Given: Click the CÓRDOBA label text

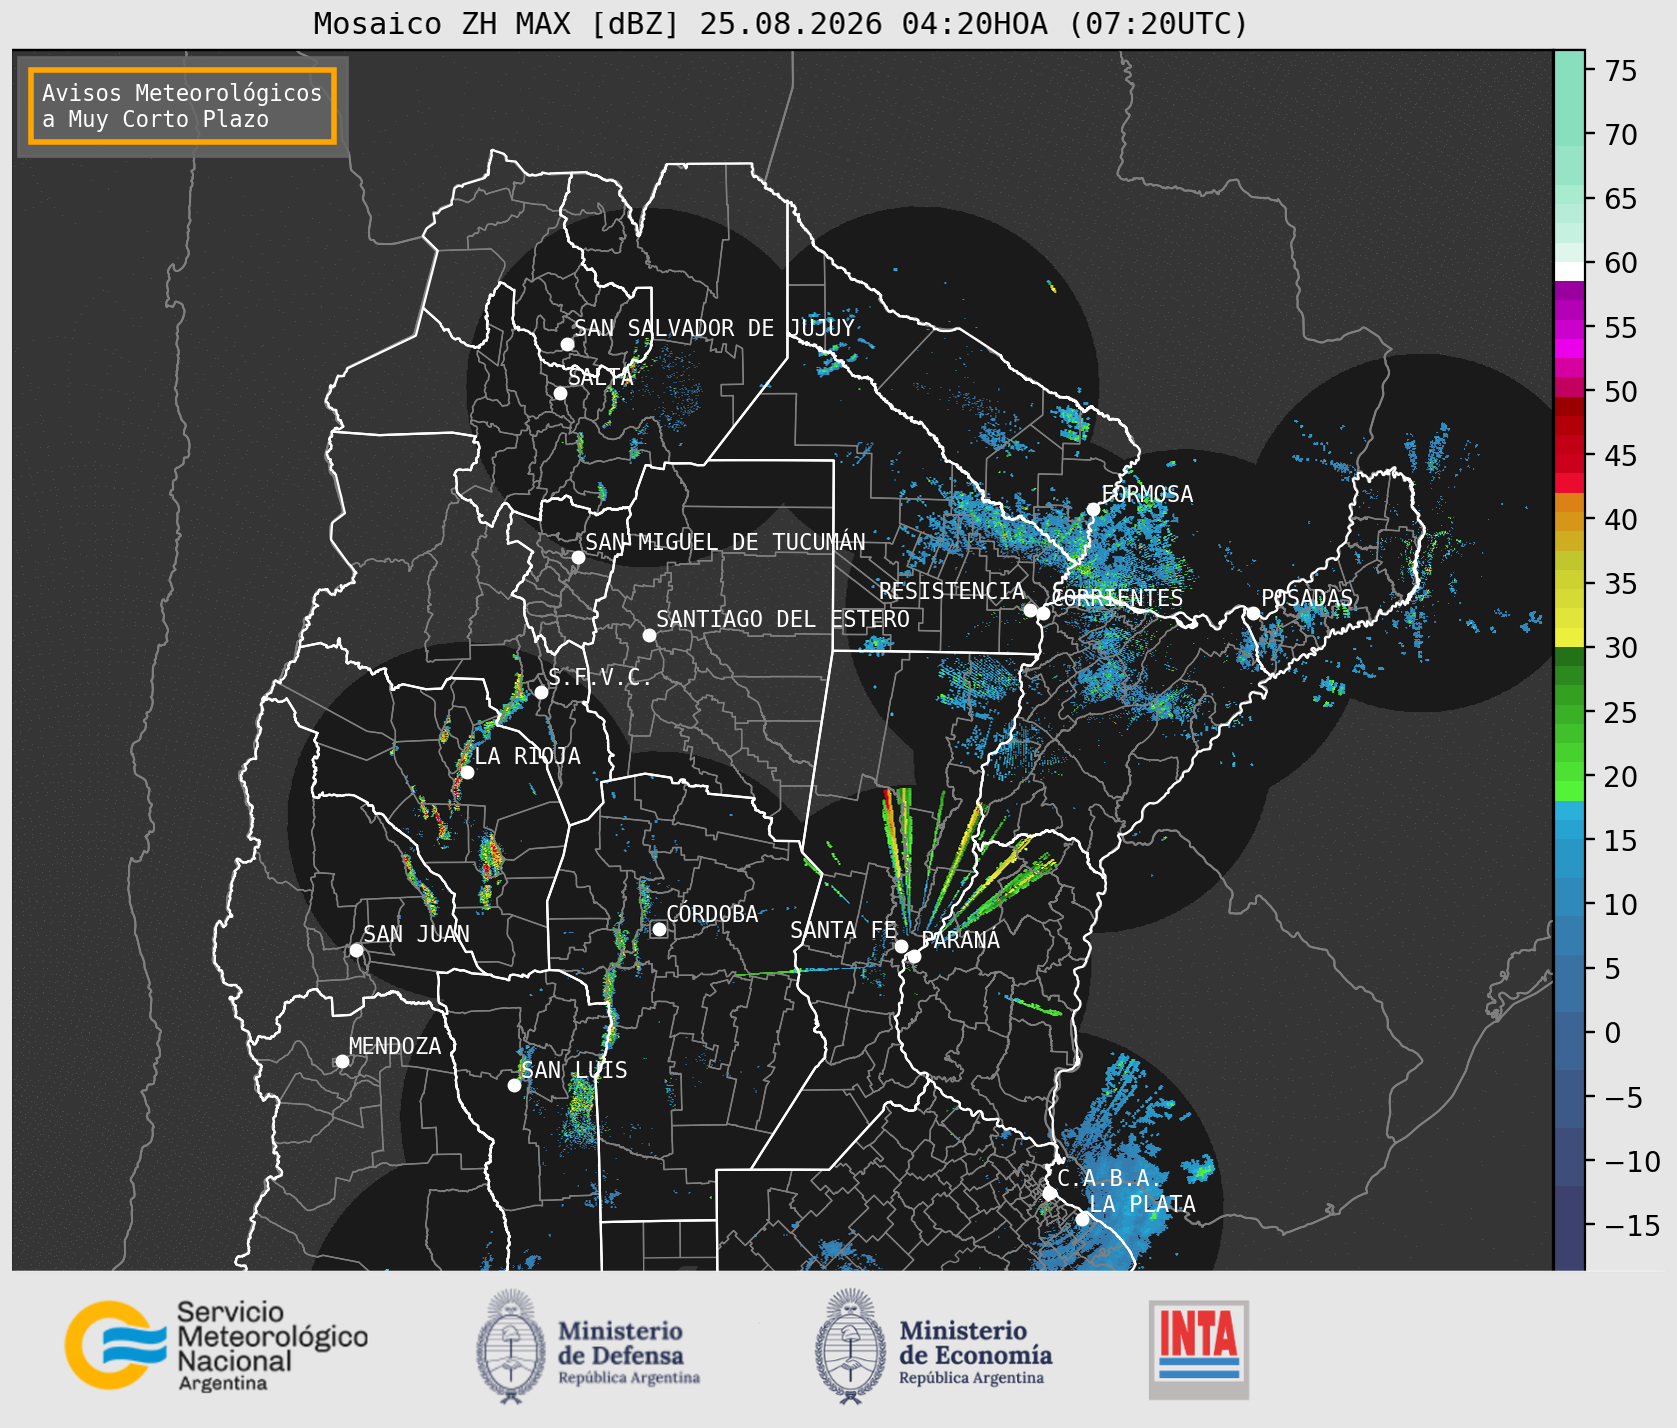Looking at the screenshot, I should [712, 914].
